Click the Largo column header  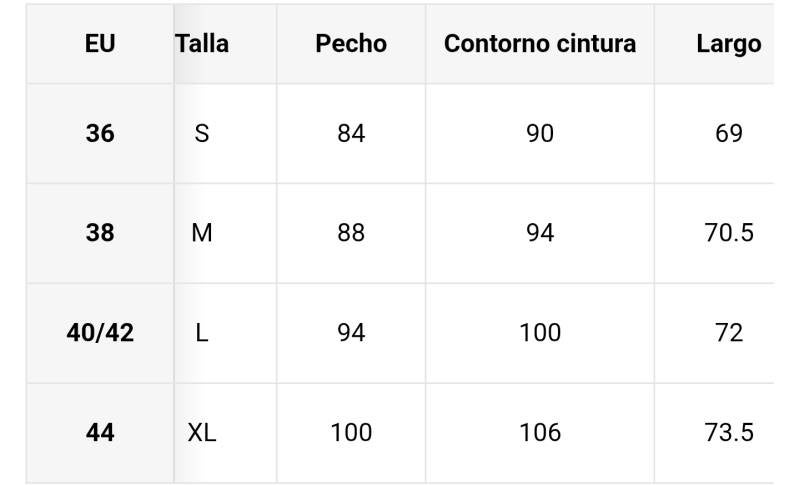[x=728, y=44]
